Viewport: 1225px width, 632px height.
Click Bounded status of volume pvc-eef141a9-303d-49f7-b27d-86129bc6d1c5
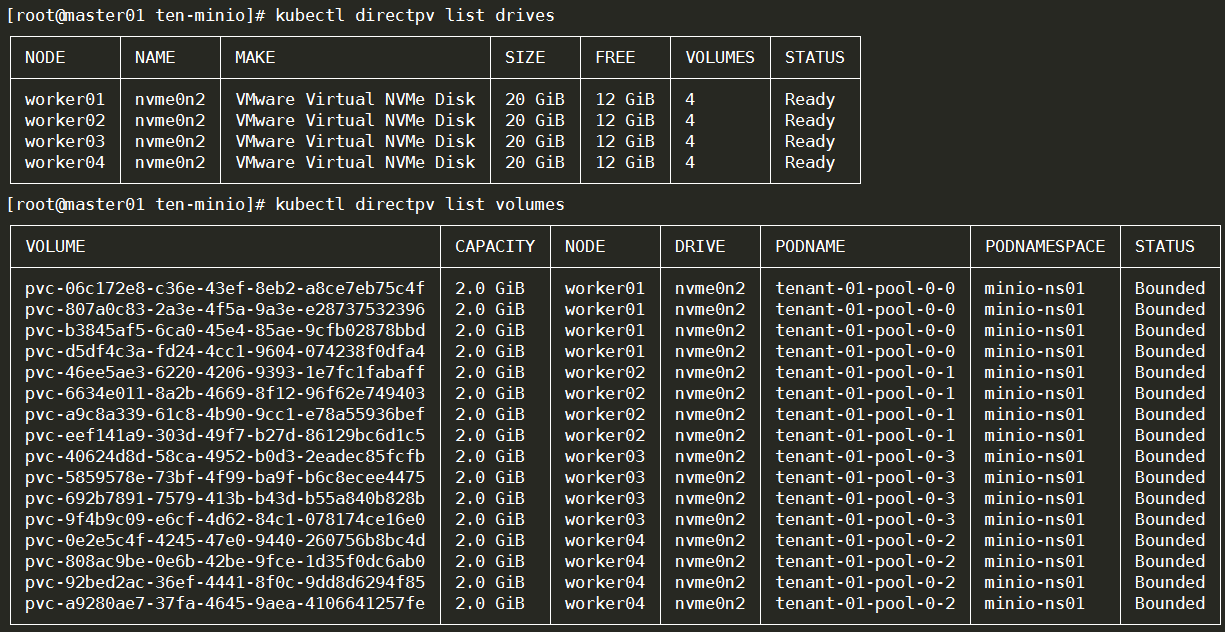click(x=1169, y=435)
